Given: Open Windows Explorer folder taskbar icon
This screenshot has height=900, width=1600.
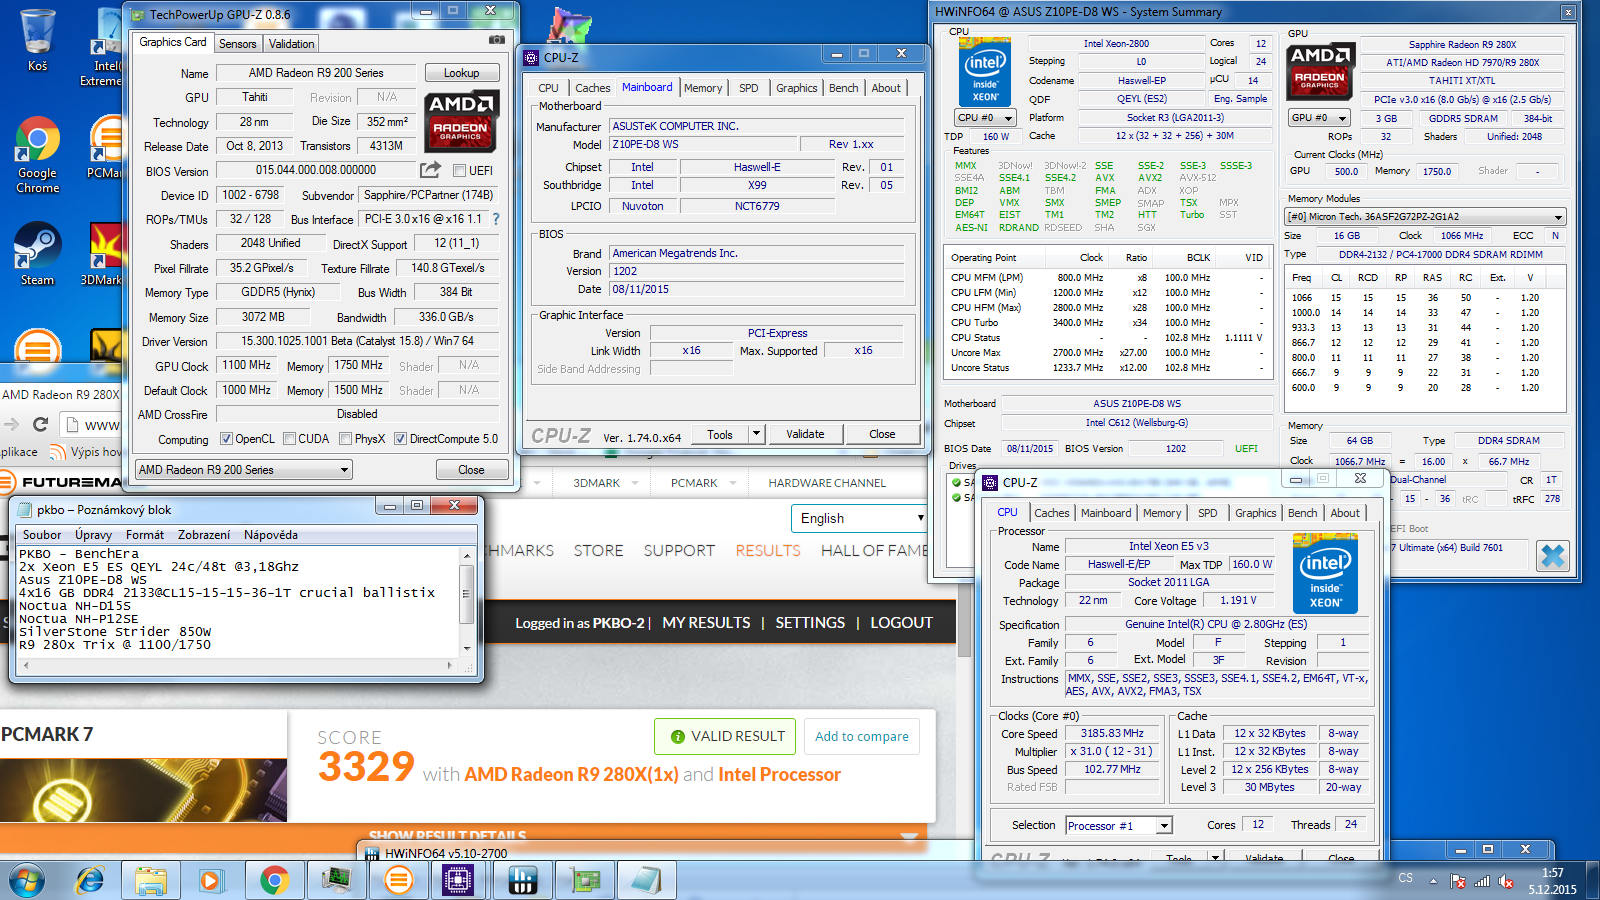Looking at the screenshot, I should [151, 881].
